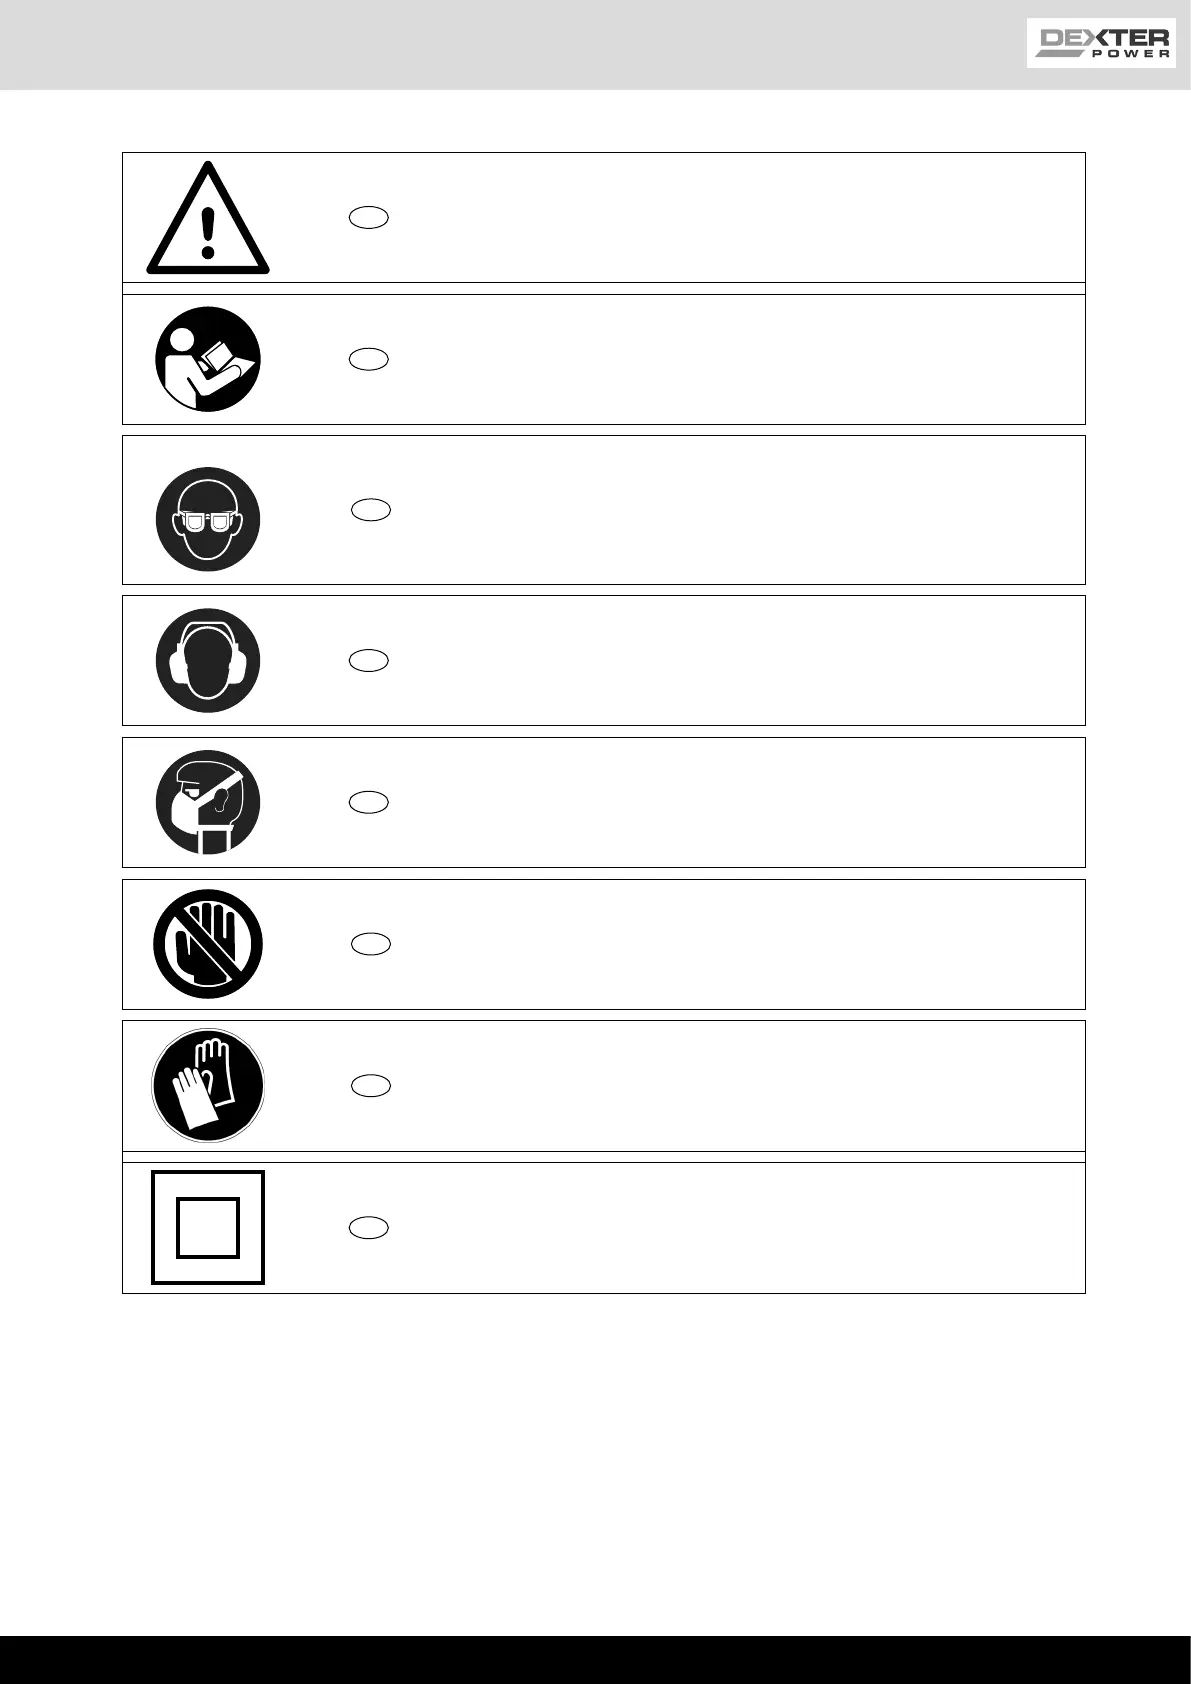1191x1684 pixels.
Task: Click the oval beside the gloves symbol
Action: [x=370, y=1086]
